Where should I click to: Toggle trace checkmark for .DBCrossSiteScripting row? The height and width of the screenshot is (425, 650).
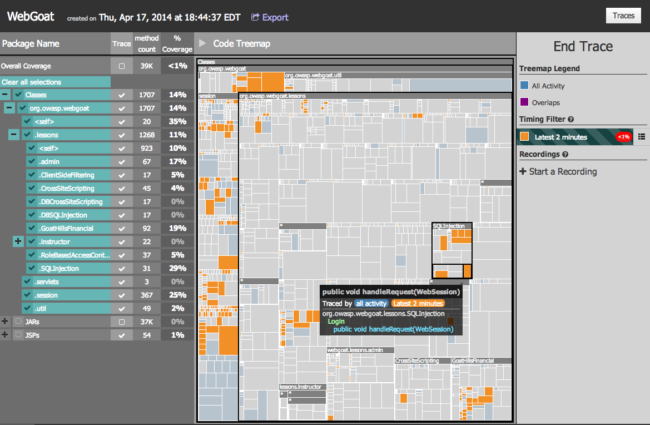tap(121, 202)
